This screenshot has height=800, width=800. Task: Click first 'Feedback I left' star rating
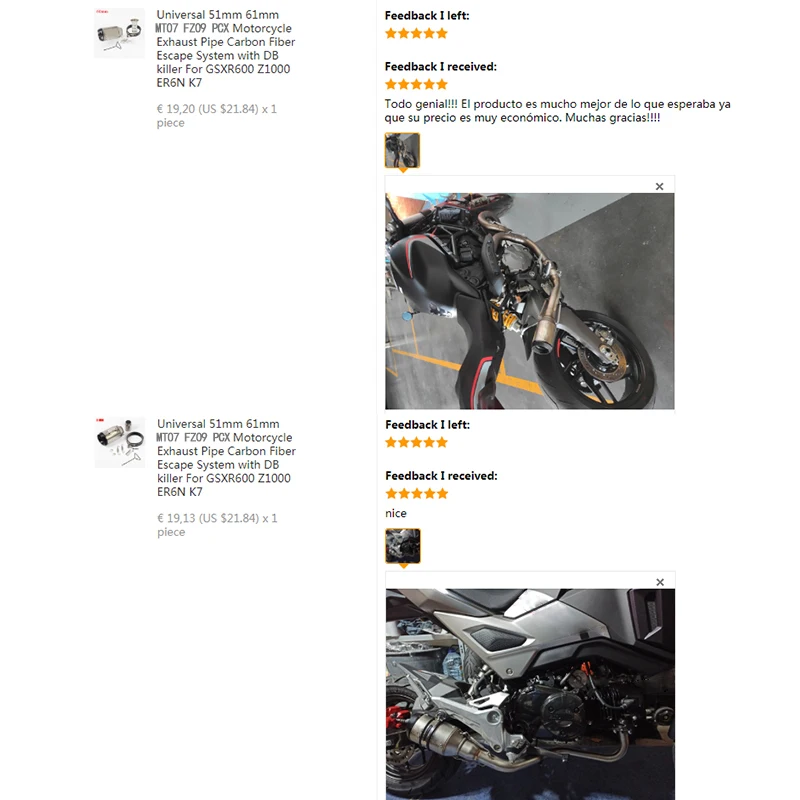point(416,34)
